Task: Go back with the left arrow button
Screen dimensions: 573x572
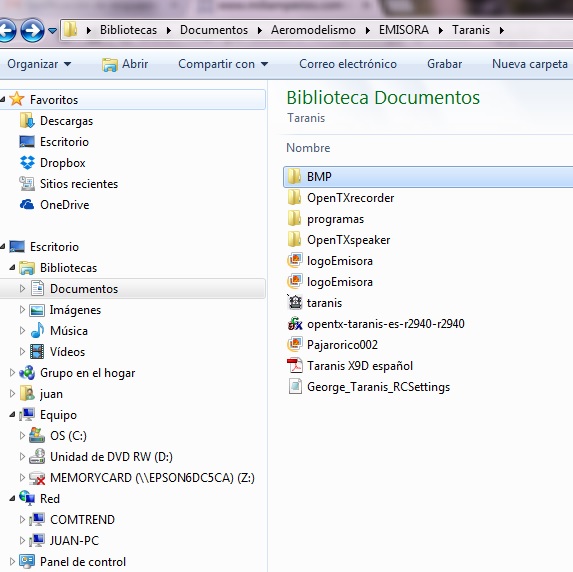Action: pyautogui.click(x=6, y=30)
